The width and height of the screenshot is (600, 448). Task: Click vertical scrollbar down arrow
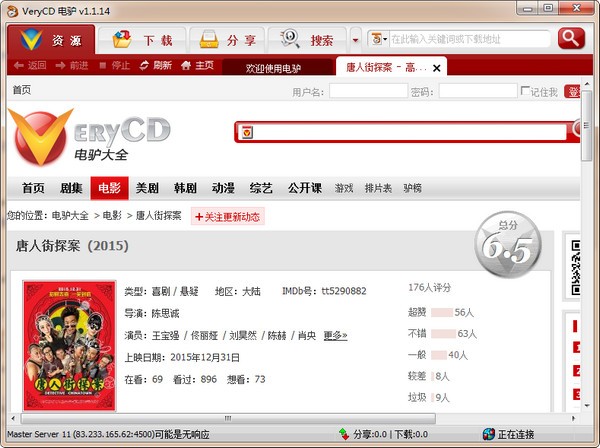point(587,406)
